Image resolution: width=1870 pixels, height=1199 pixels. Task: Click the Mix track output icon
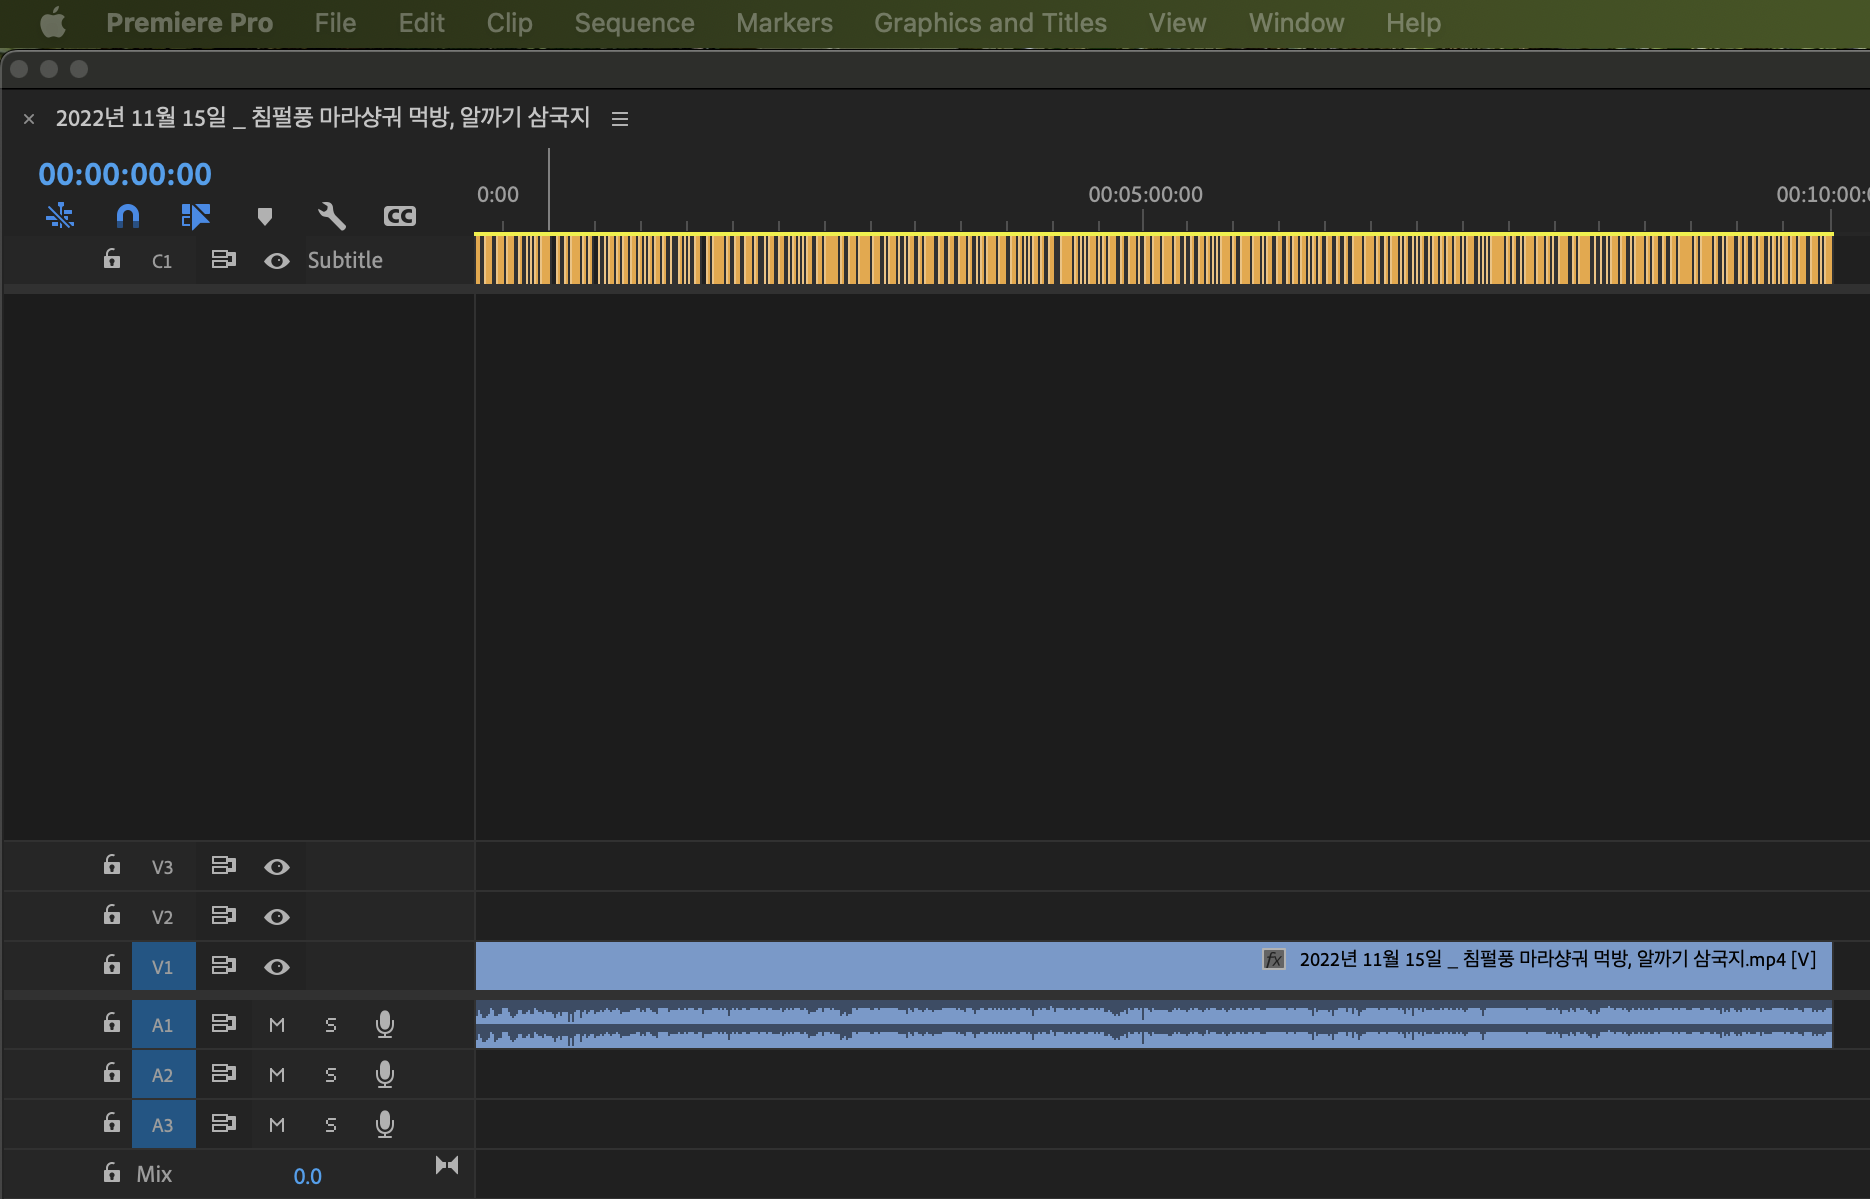[447, 1165]
